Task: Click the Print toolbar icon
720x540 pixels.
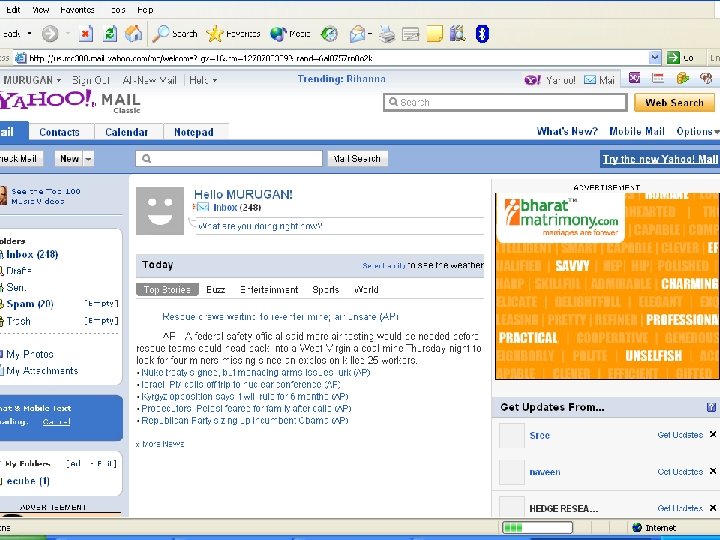Action: (387, 34)
